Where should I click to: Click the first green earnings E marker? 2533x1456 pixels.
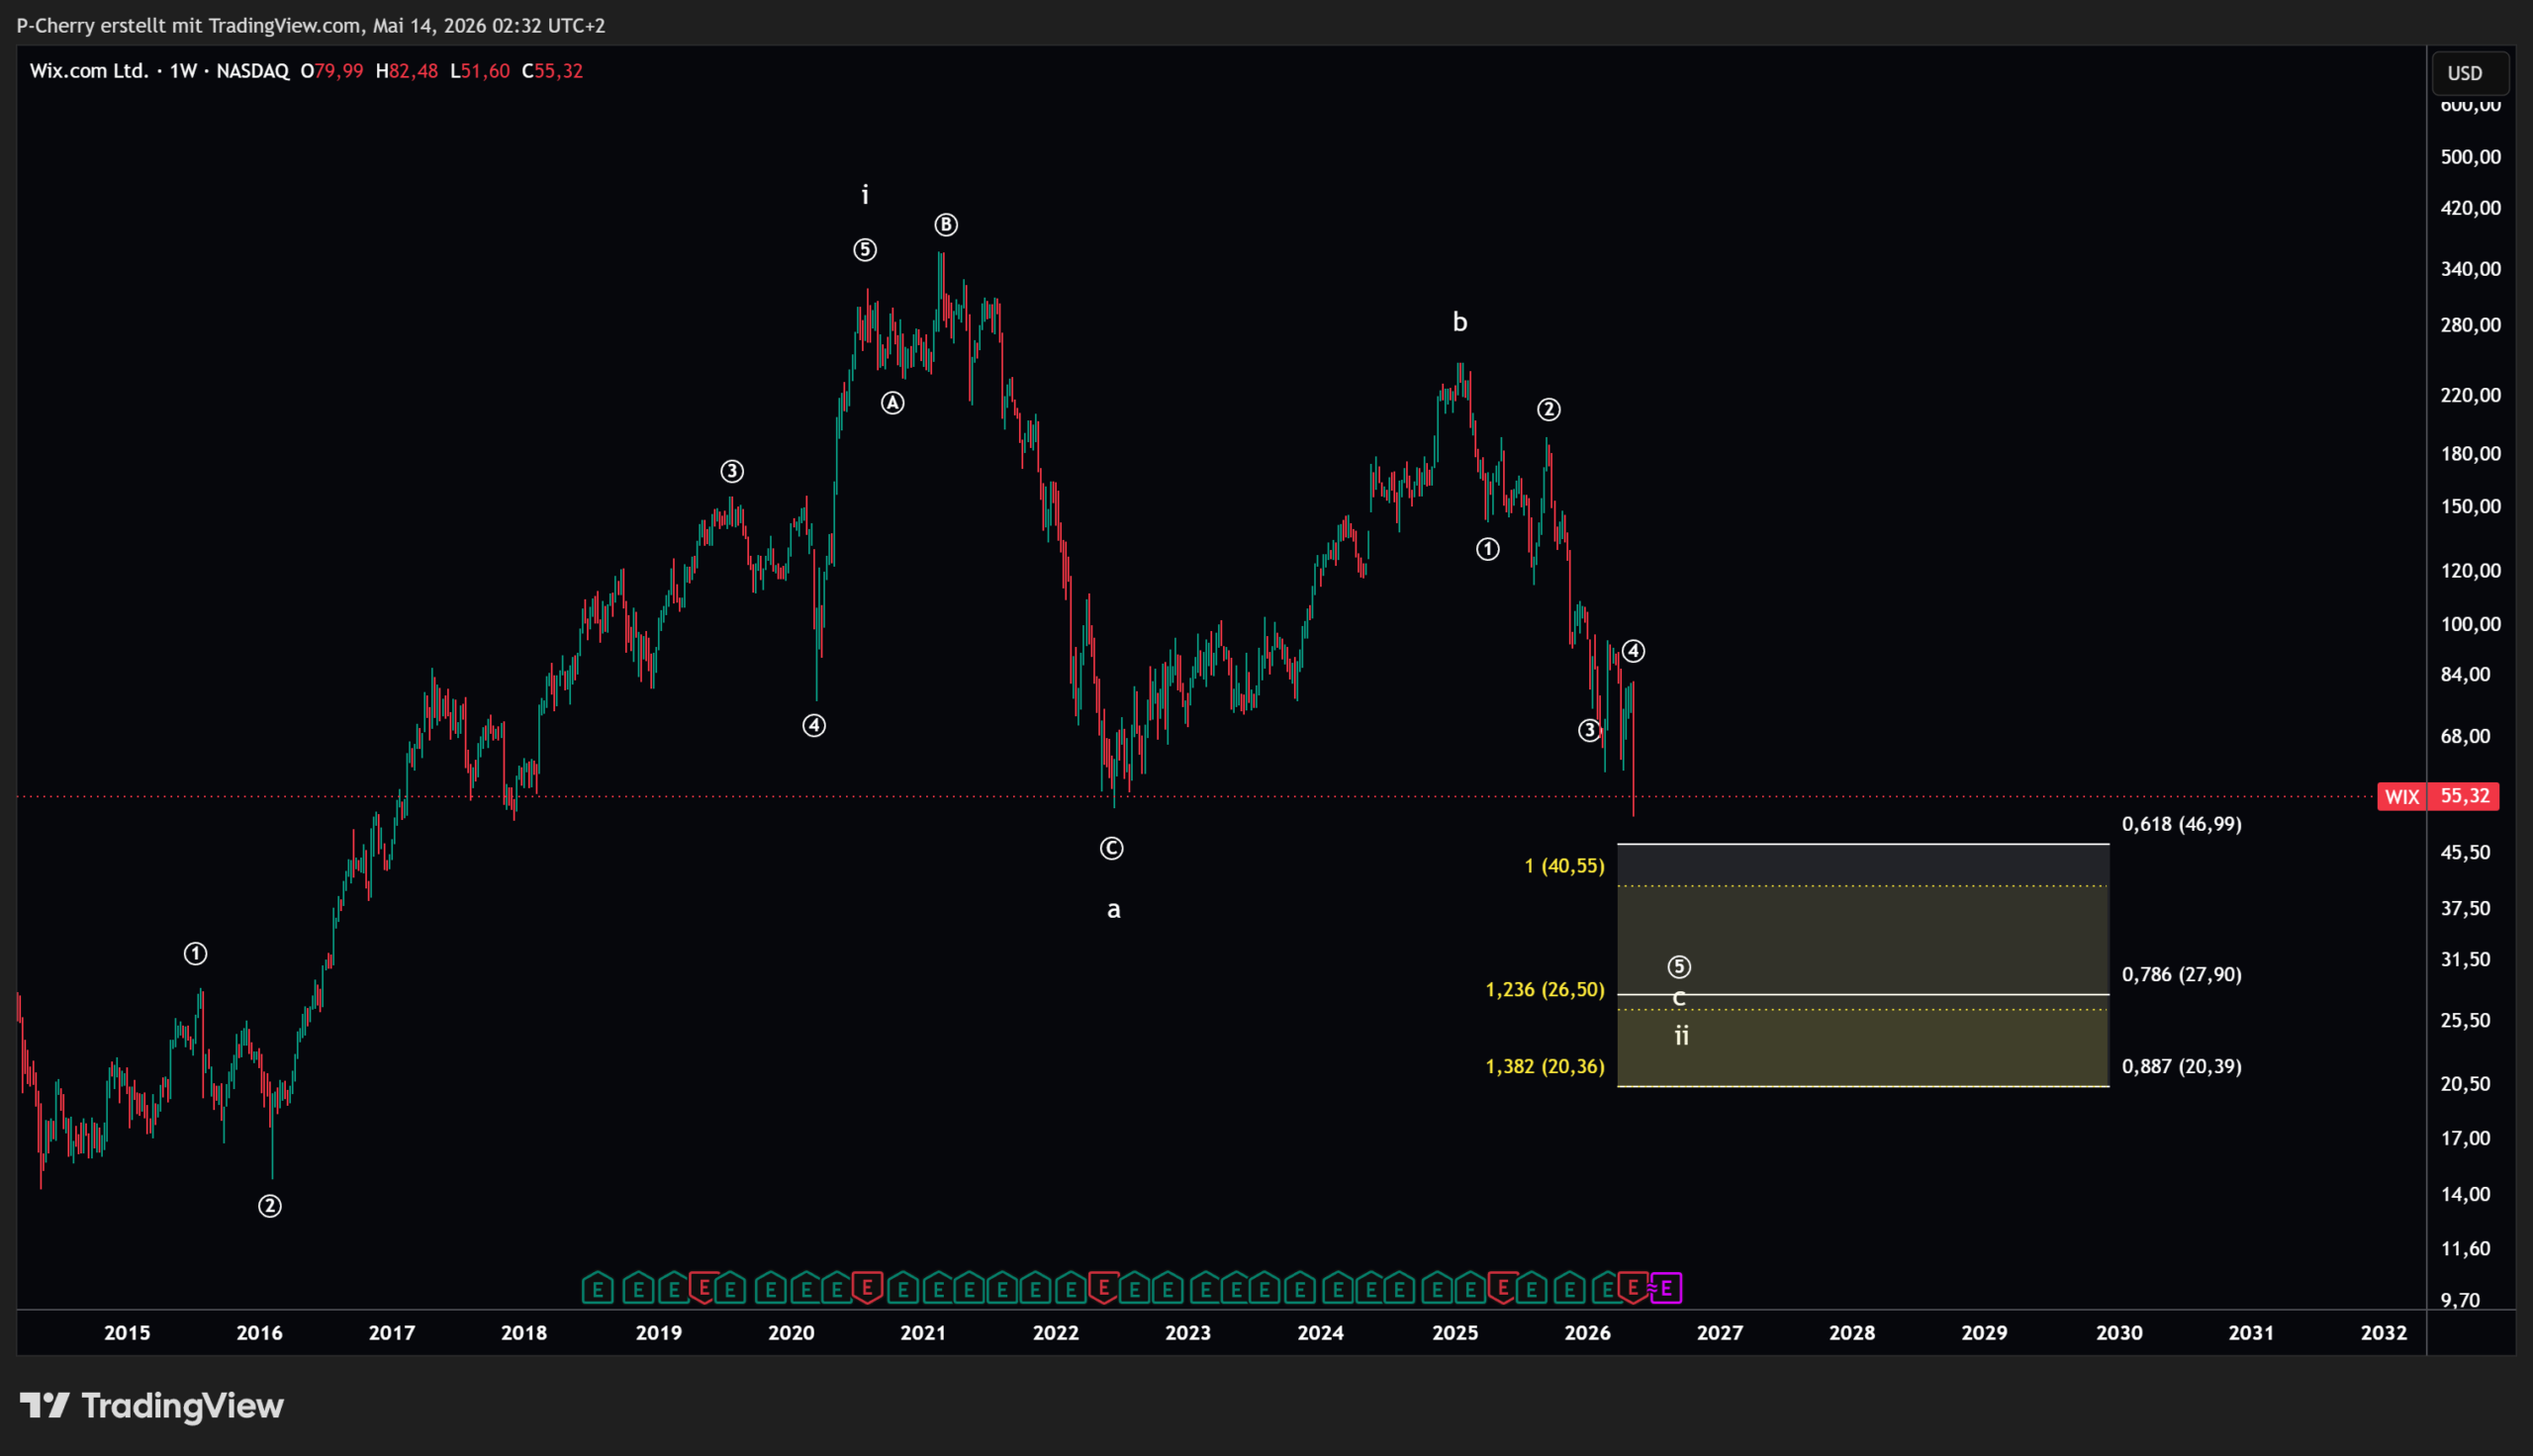tap(597, 1289)
